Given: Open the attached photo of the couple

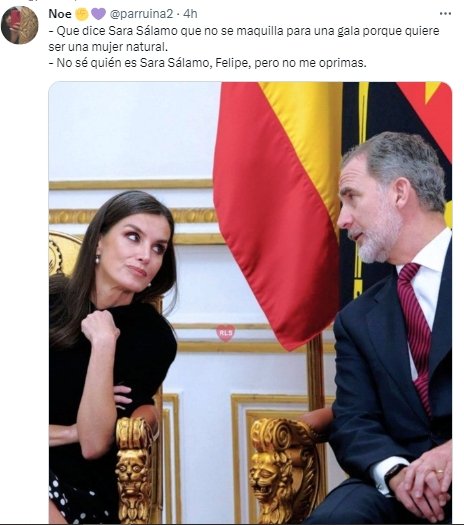Looking at the screenshot, I should coord(250,302).
